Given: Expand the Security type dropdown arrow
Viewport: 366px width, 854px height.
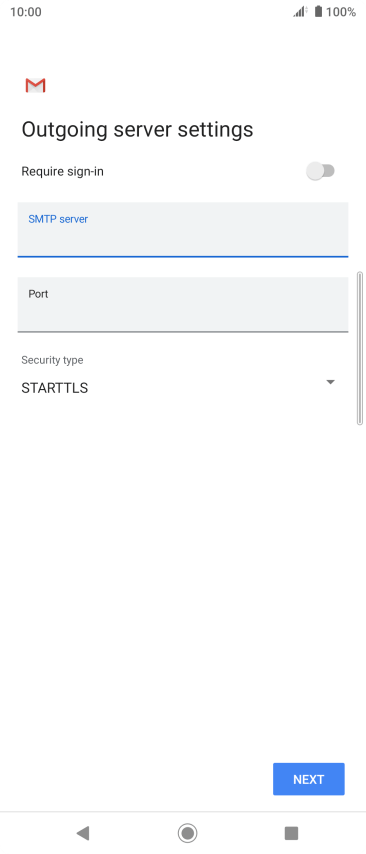Looking at the screenshot, I should pos(330,382).
